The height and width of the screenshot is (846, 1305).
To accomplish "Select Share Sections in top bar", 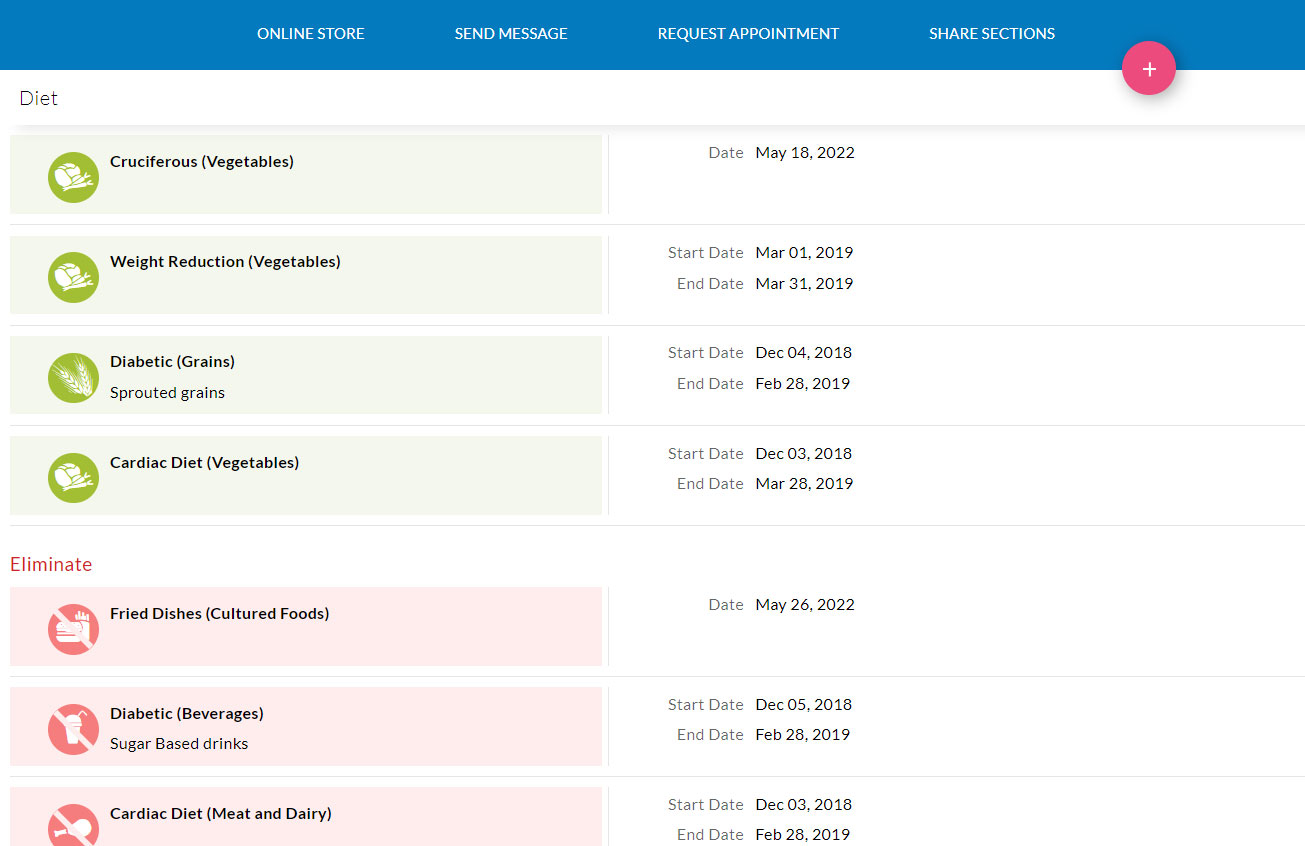I will 991,34.
